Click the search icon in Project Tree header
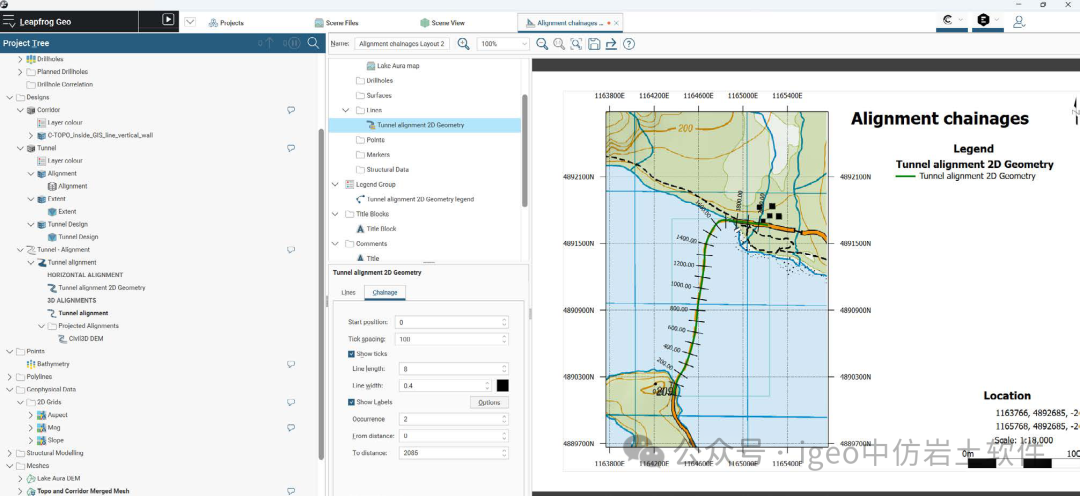The image size is (1080, 496). [x=313, y=43]
